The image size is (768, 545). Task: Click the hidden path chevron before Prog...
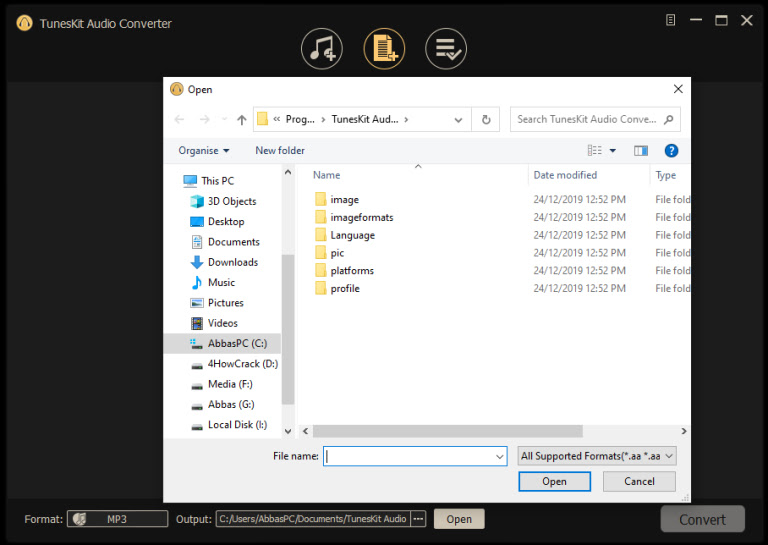pyautogui.click(x=277, y=119)
